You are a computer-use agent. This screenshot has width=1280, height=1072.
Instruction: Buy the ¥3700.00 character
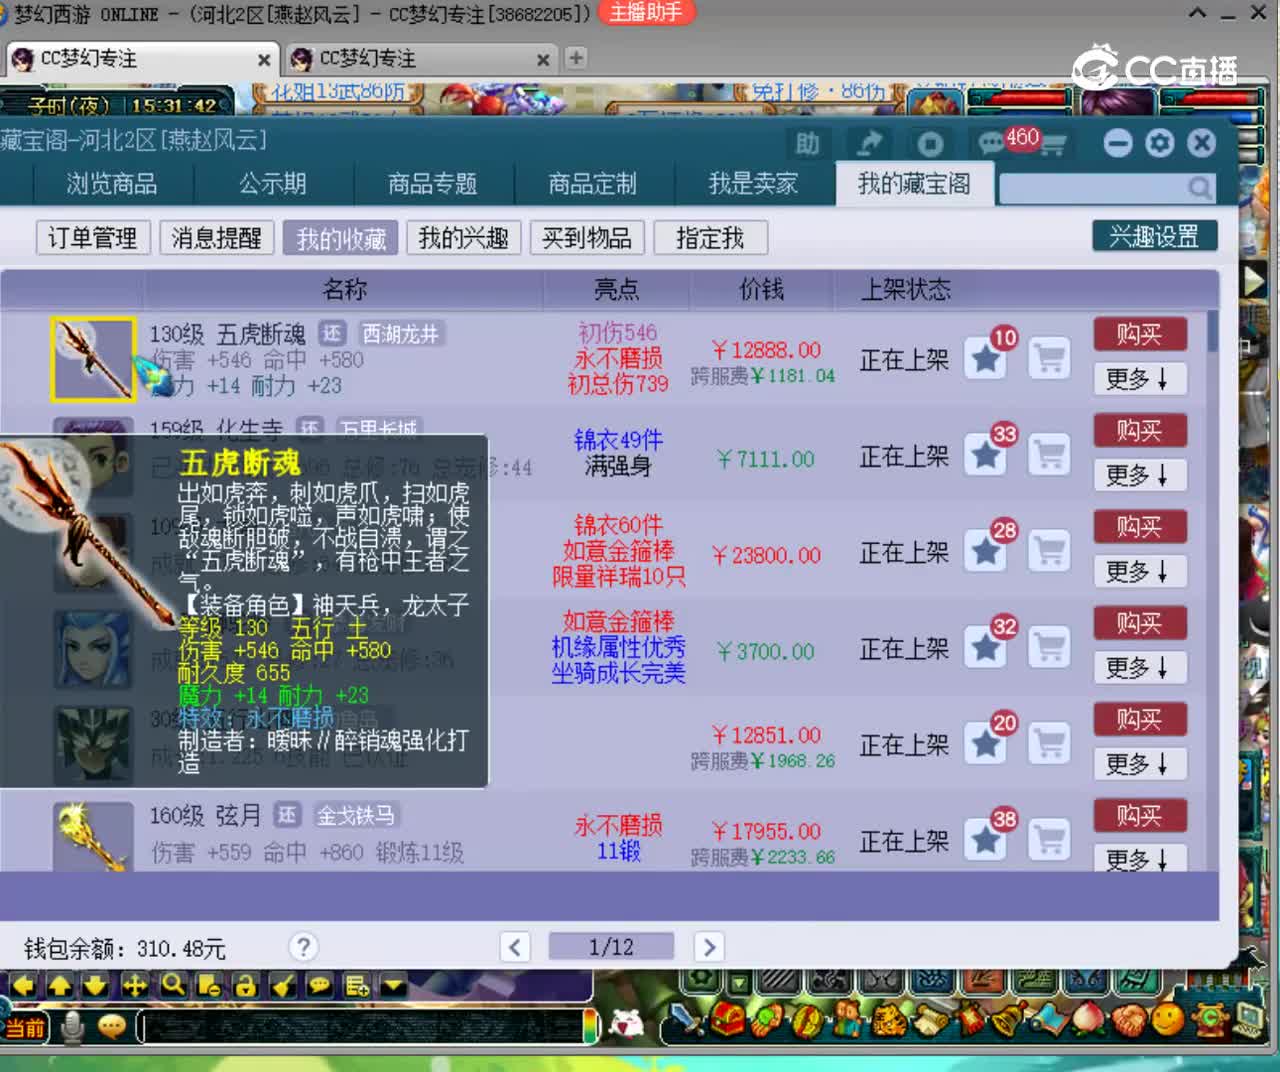click(x=1139, y=623)
